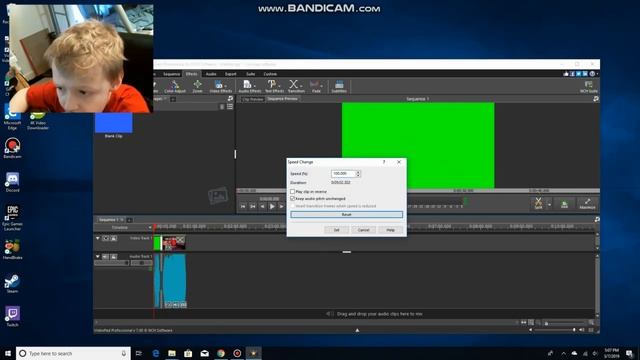The image size is (640, 360).
Task: Open Steam desktop icon
Action: (12, 283)
